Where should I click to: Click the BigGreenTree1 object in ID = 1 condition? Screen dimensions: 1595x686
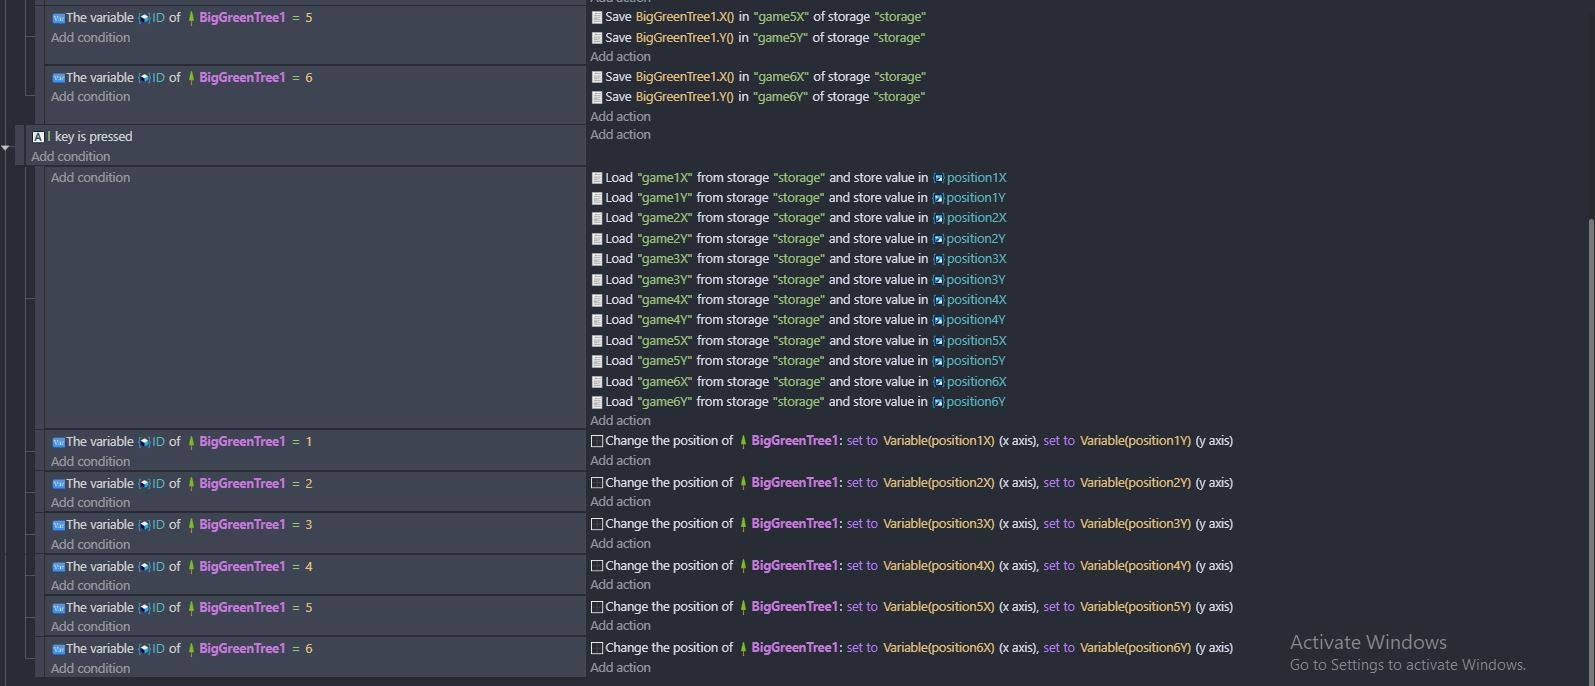[x=242, y=442]
